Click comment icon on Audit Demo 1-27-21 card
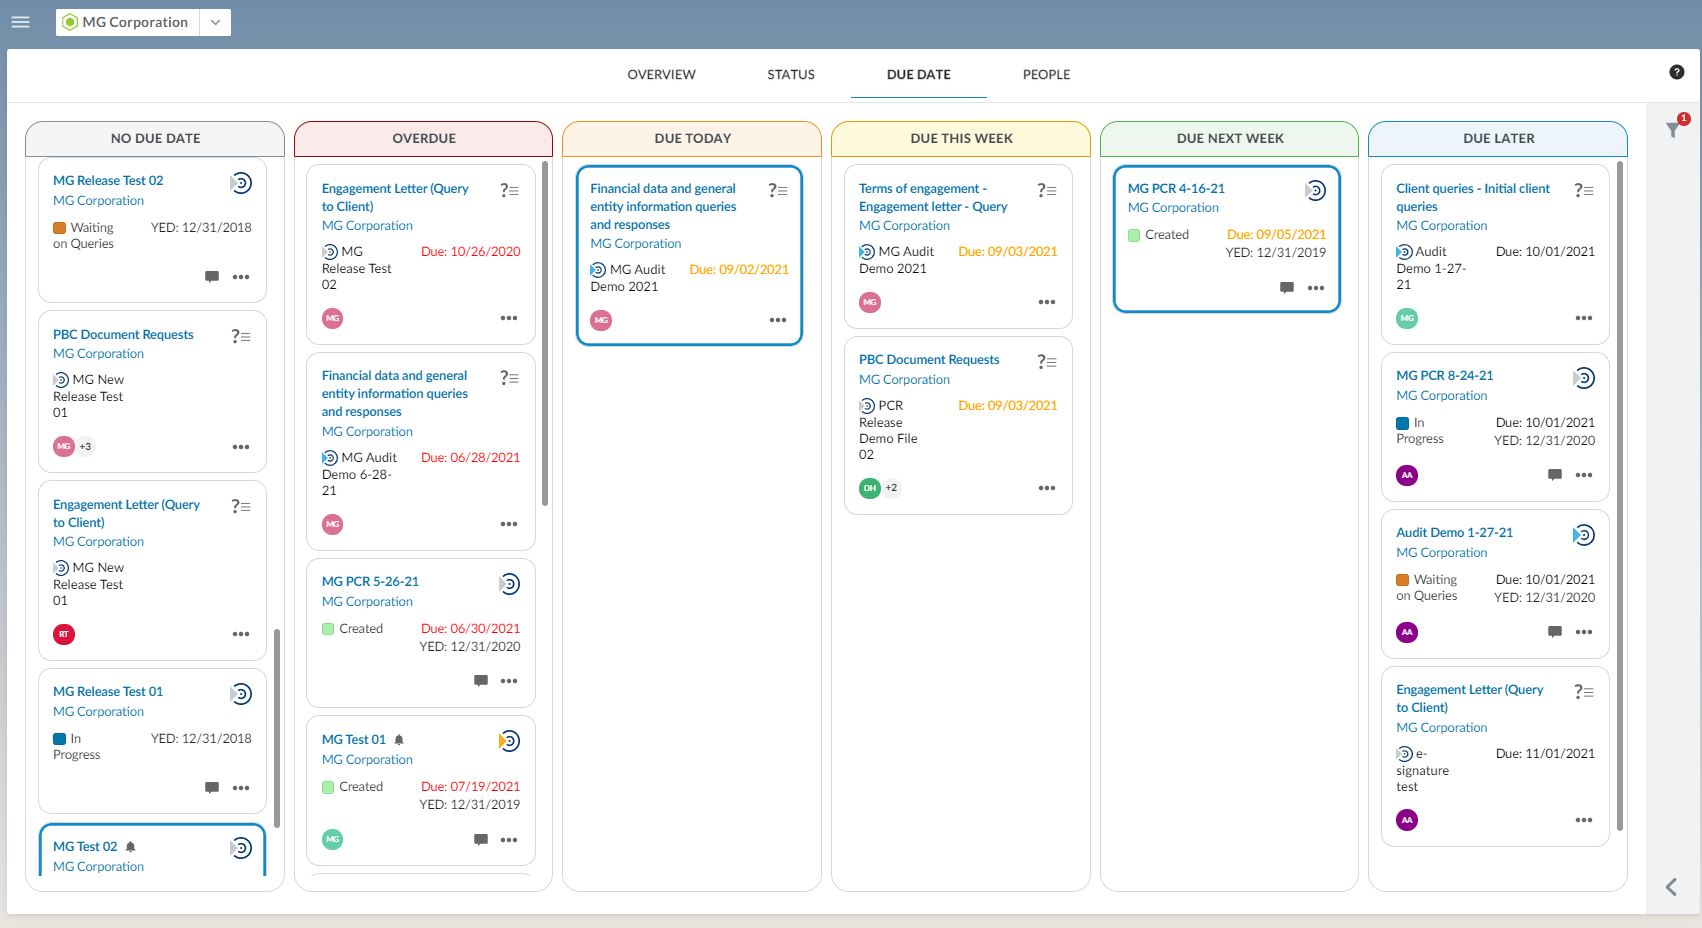 1554,632
